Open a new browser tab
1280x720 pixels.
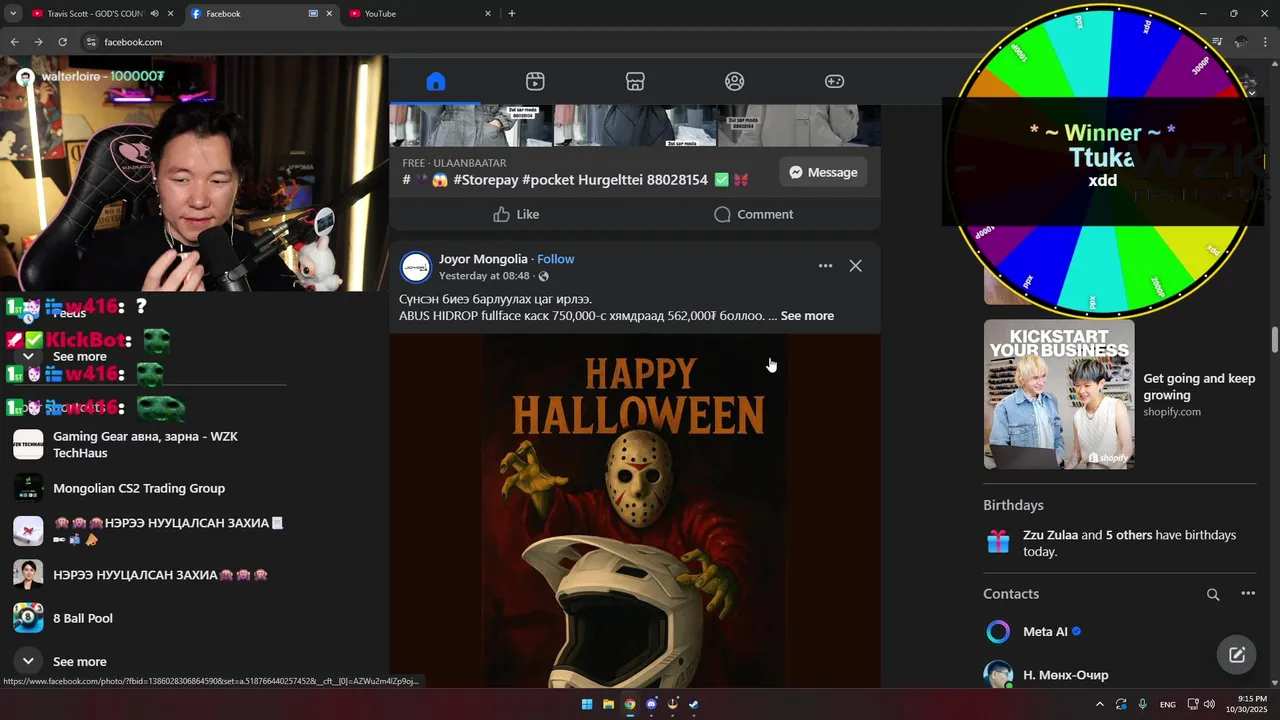coord(512,14)
